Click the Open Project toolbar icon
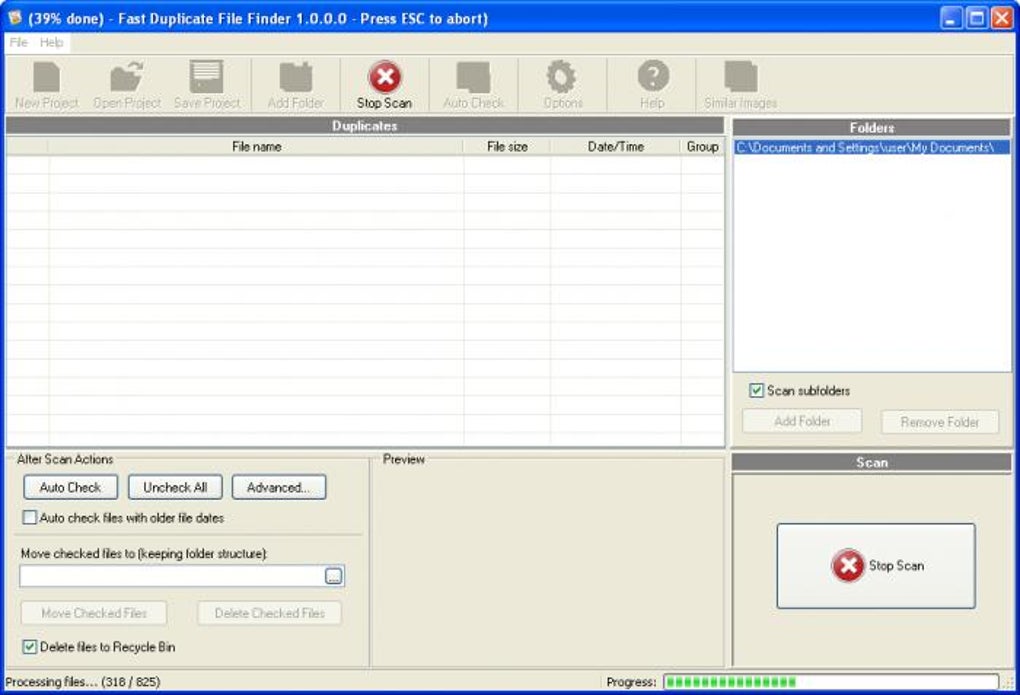 127,85
